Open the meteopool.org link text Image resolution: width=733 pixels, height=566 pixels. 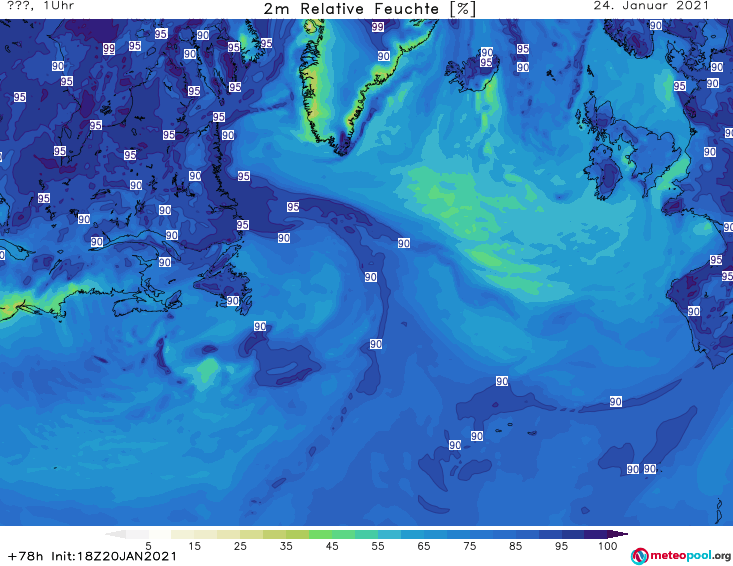coord(690,556)
